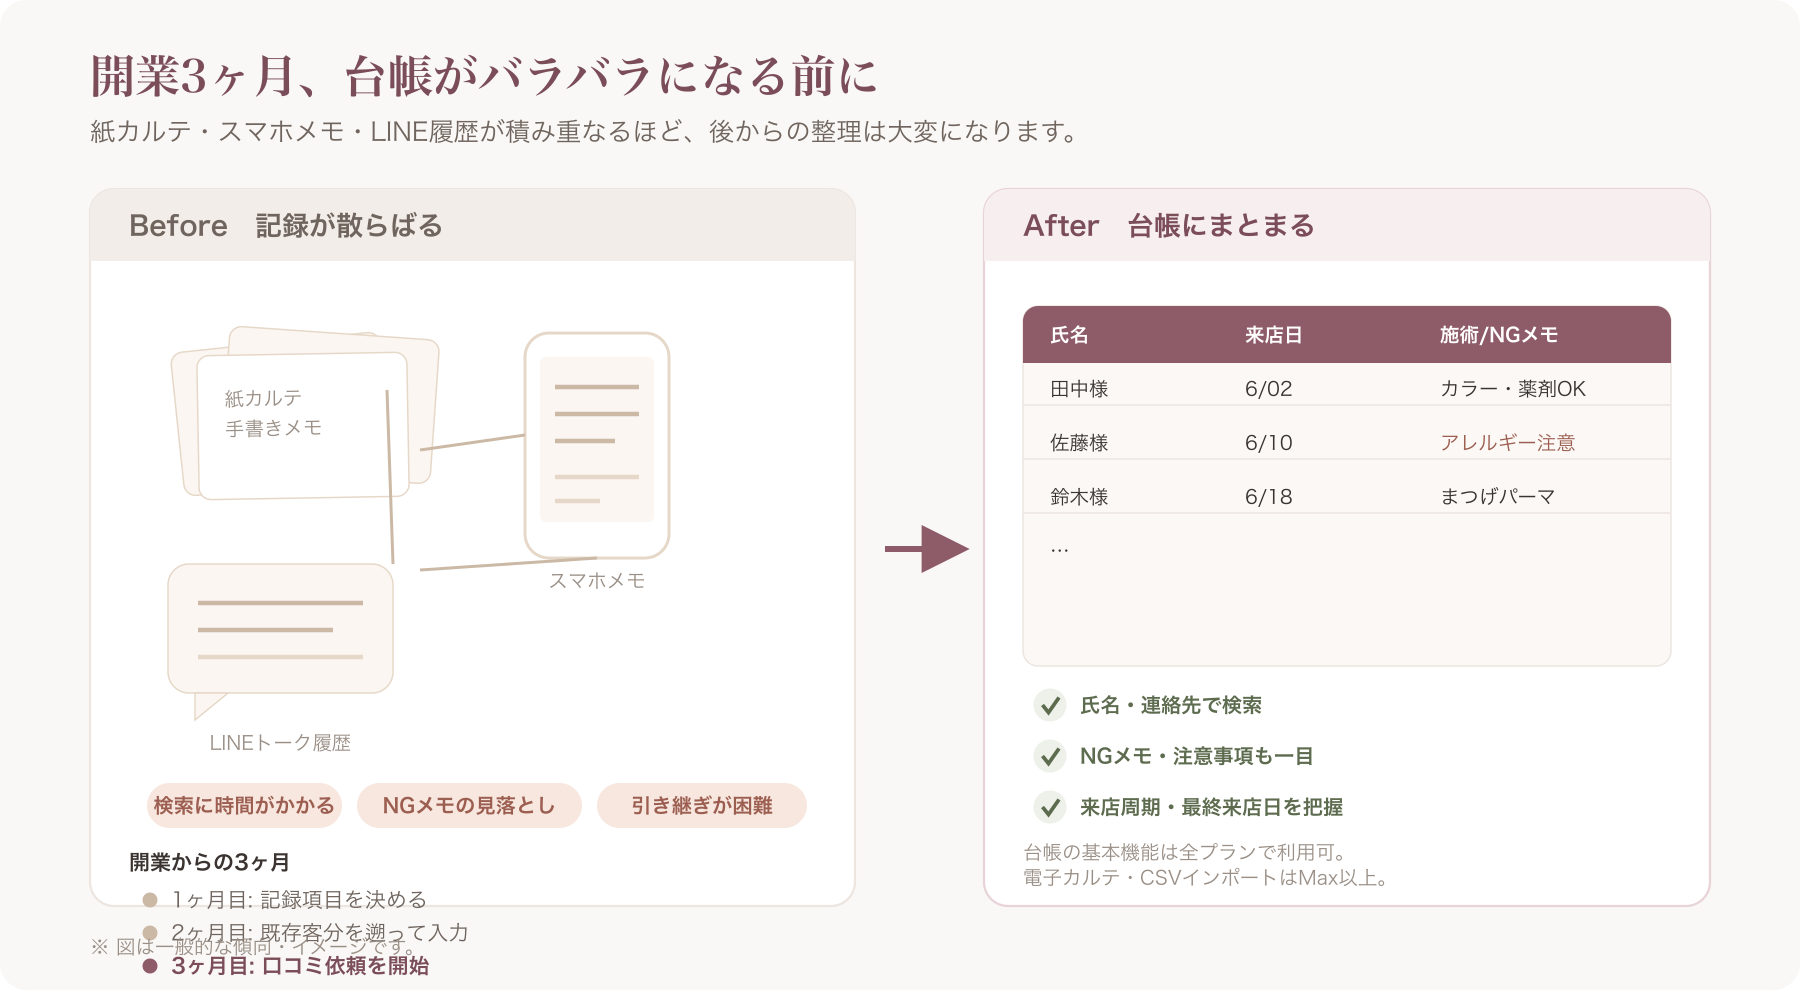Image resolution: width=1800 pixels, height=990 pixels.
Task: Click bullet dot for 1ヶ月目 entry
Action: tap(150, 900)
